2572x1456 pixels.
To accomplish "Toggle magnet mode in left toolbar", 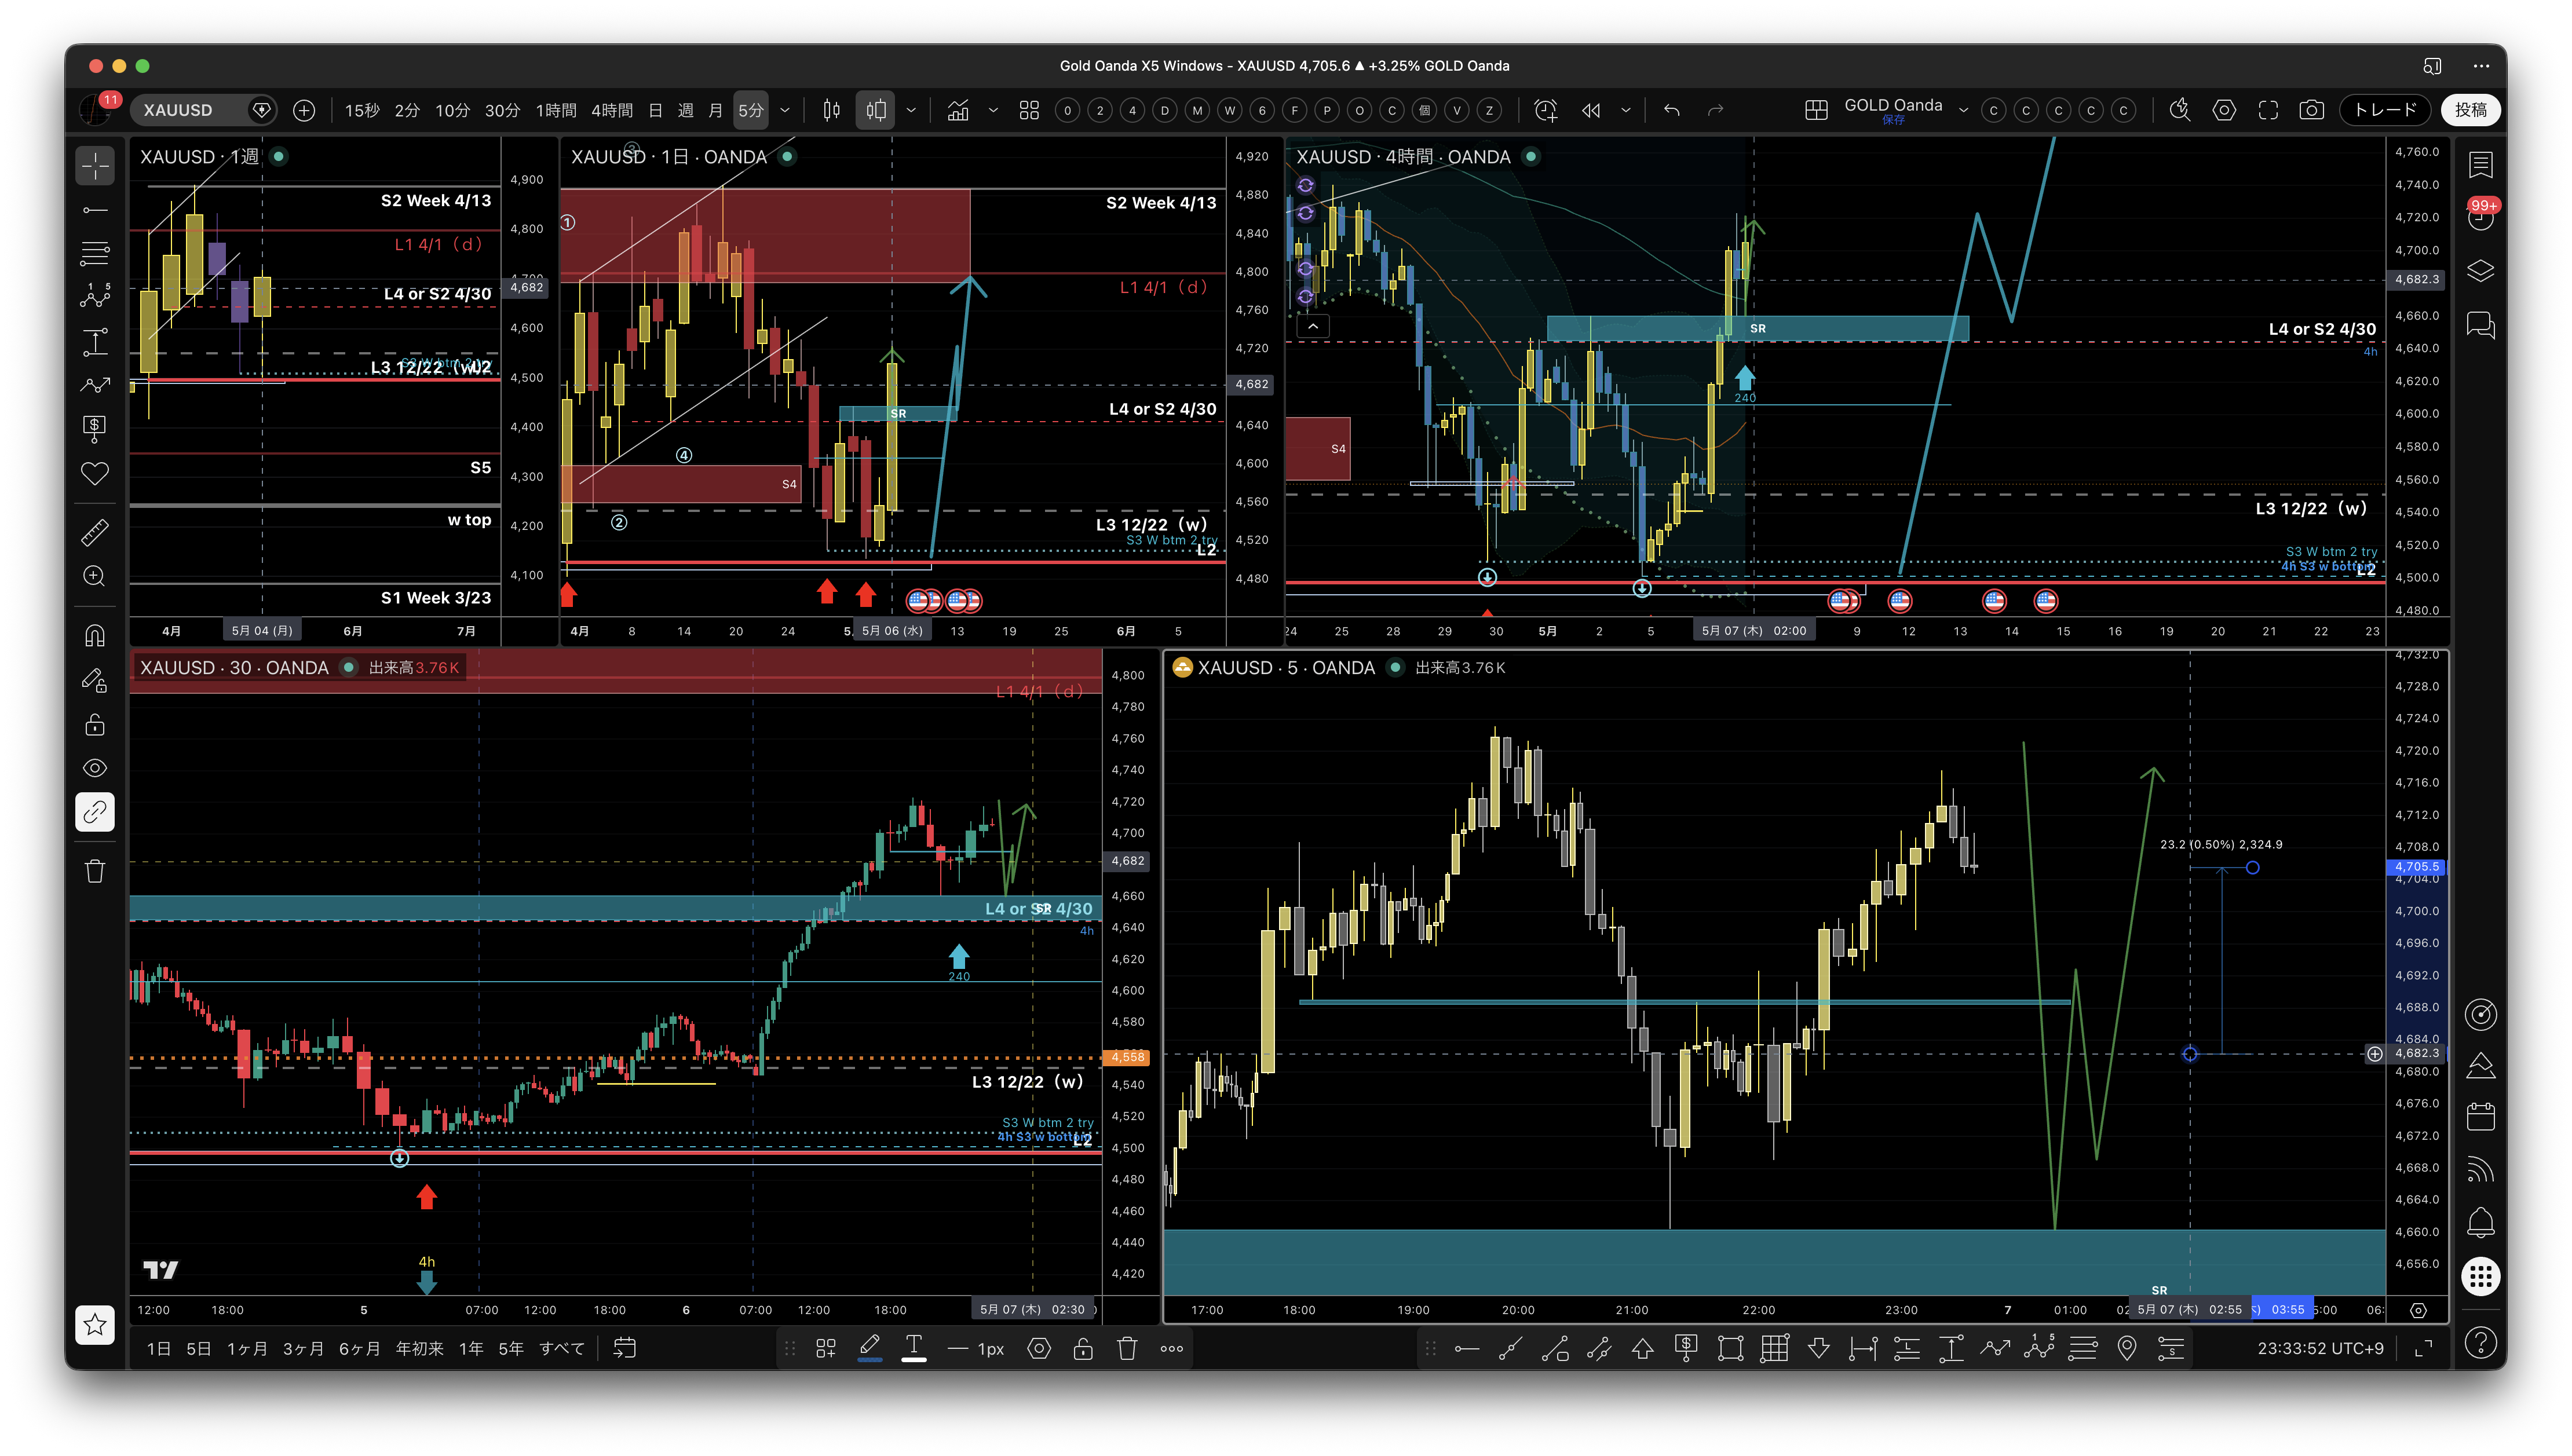I will (x=95, y=636).
